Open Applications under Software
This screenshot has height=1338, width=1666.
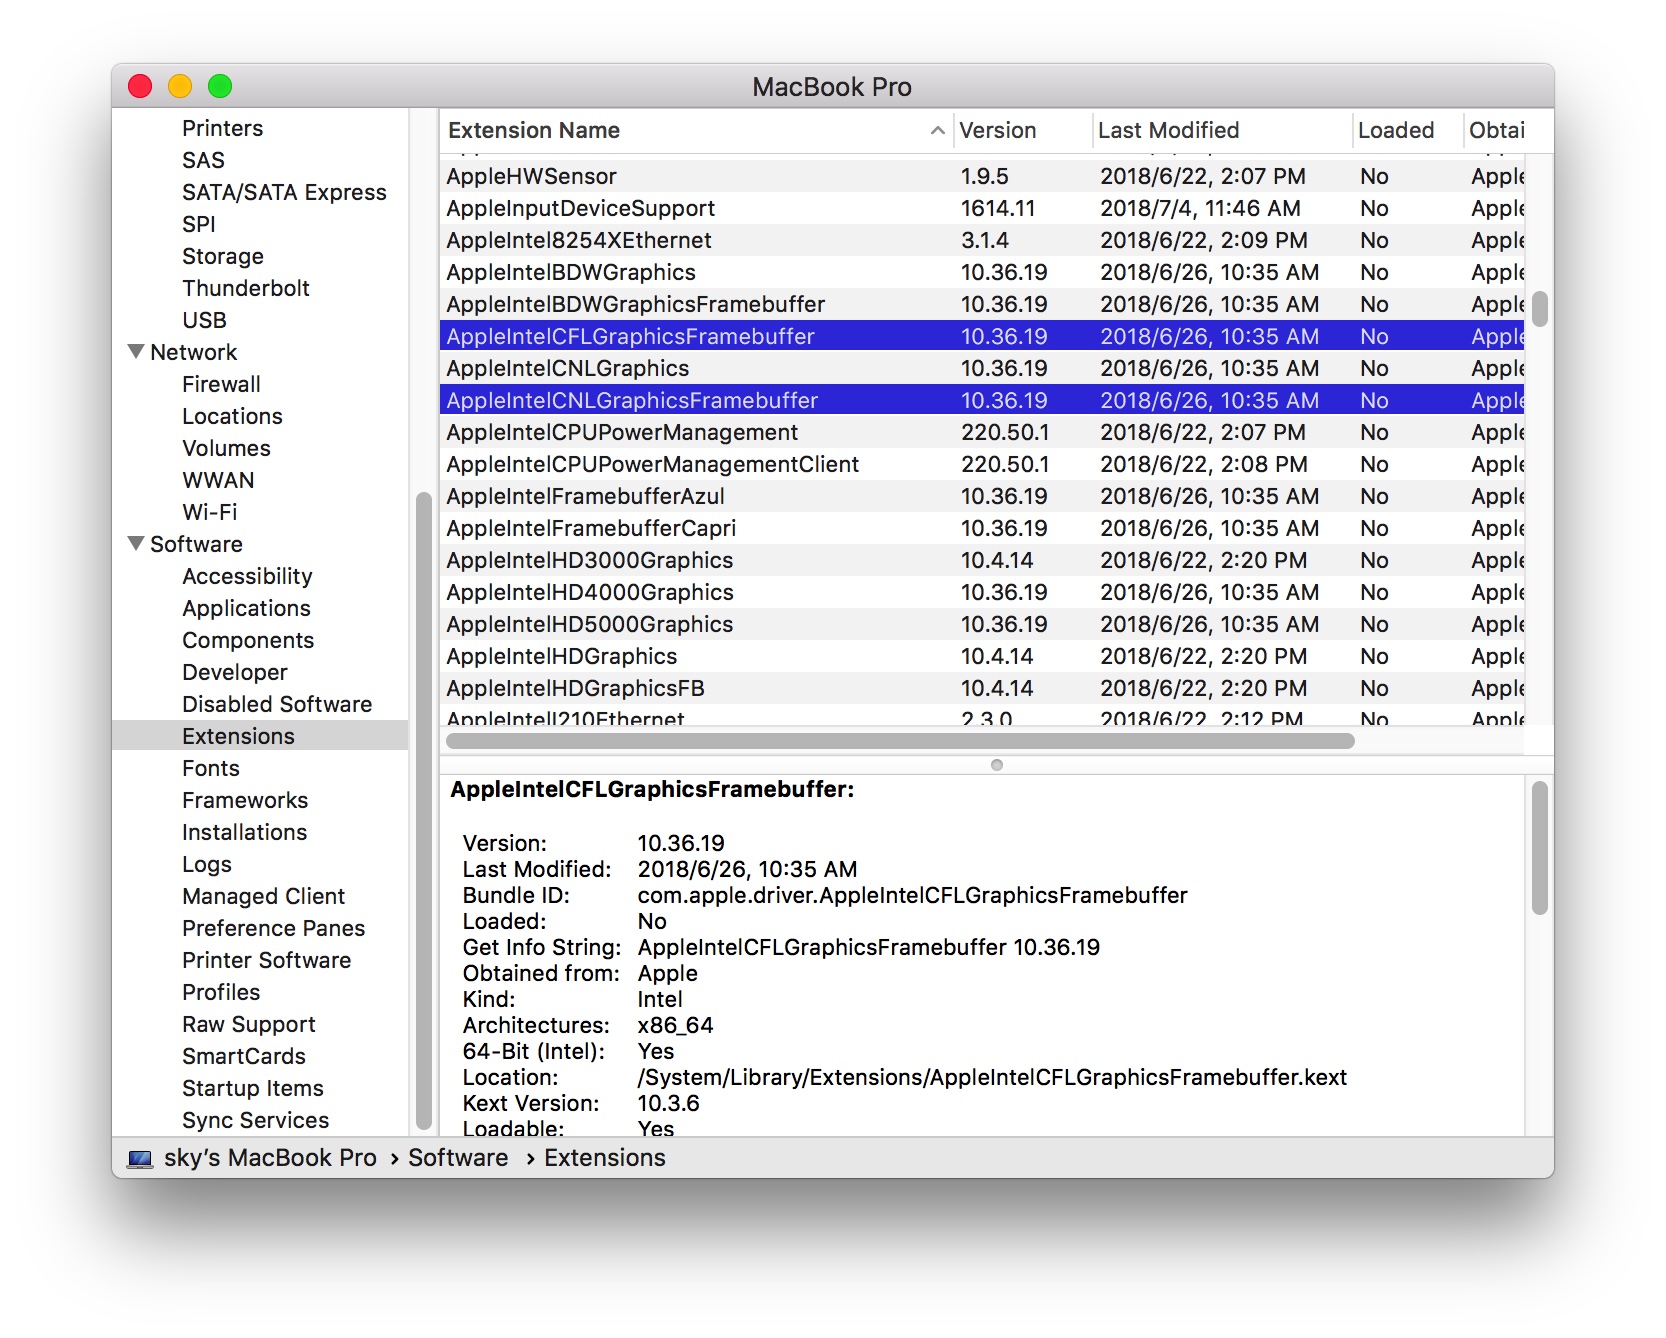tap(246, 608)
